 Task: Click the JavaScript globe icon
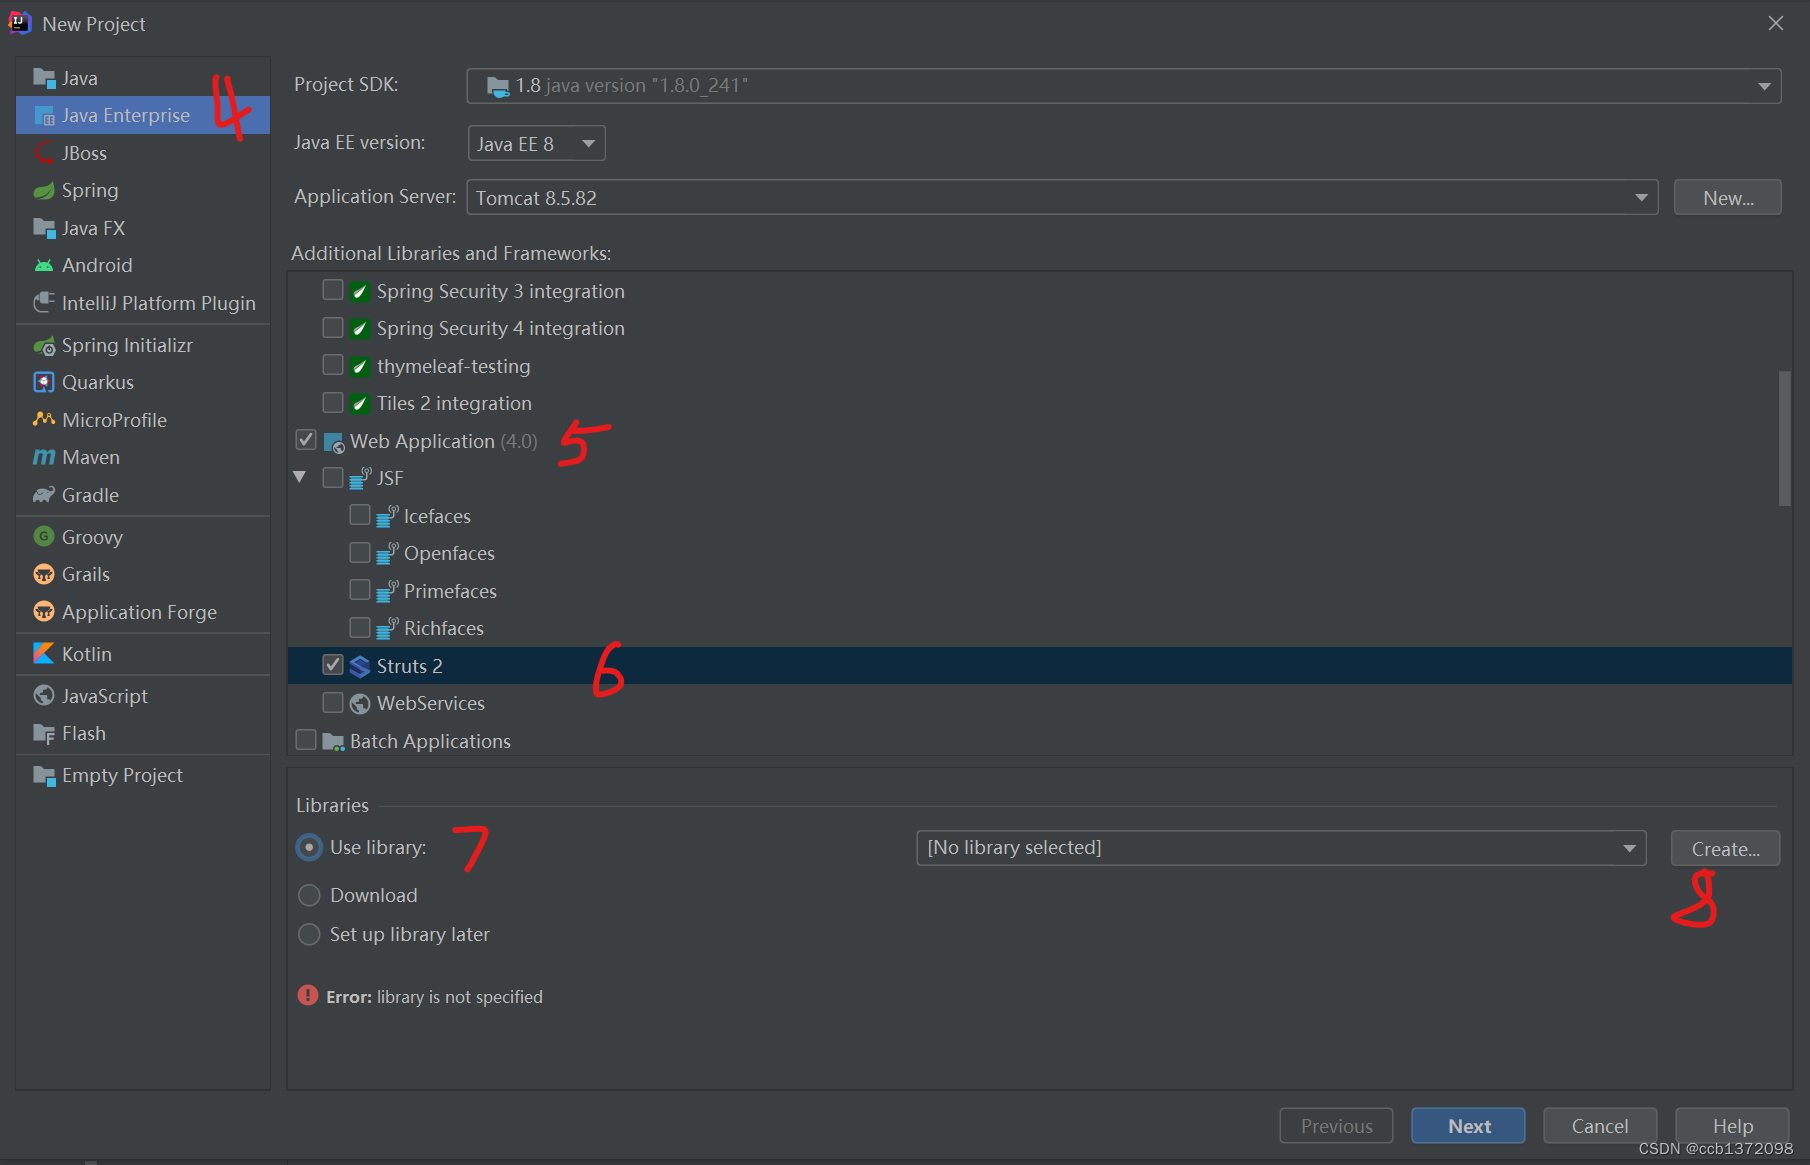pos(44,696)
